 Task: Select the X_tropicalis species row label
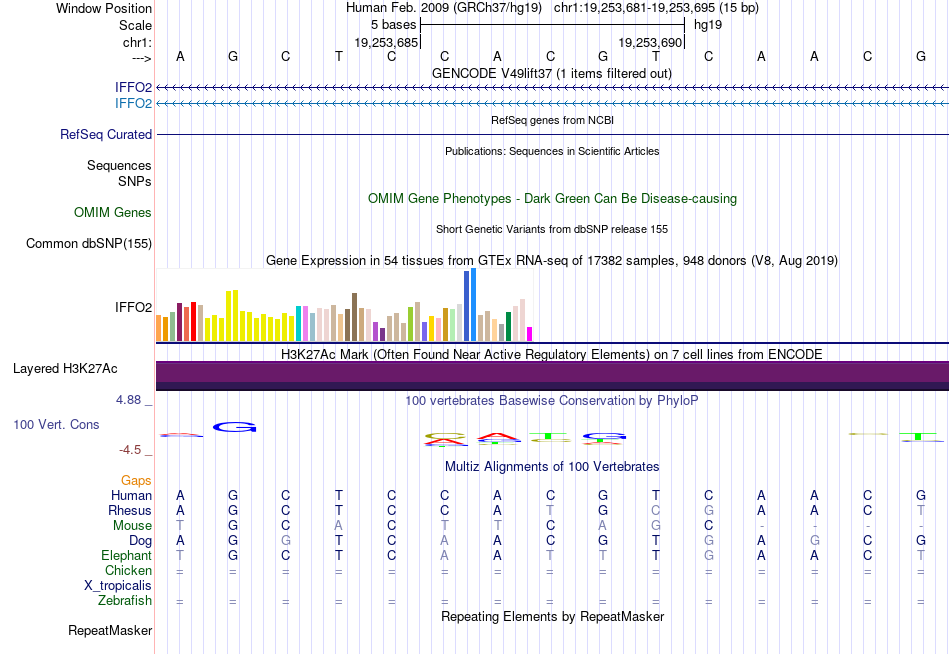(118, 586)
